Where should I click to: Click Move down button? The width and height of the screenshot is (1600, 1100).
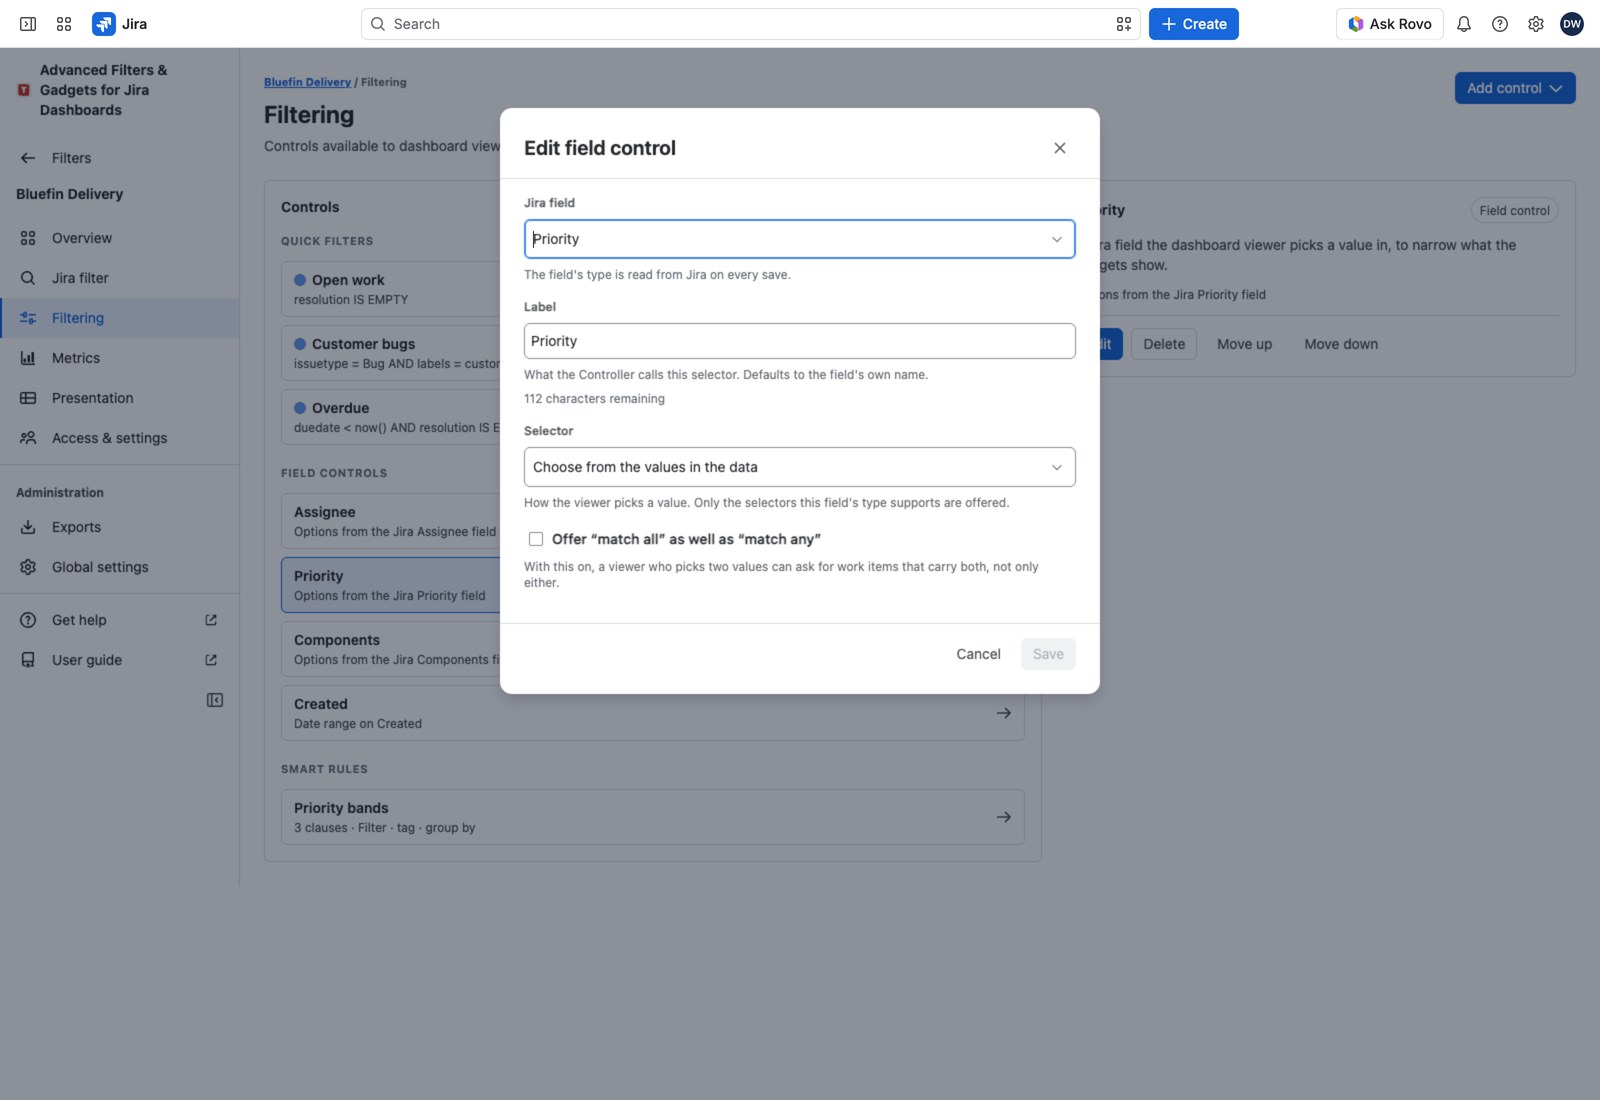[x=1341, y=344]
